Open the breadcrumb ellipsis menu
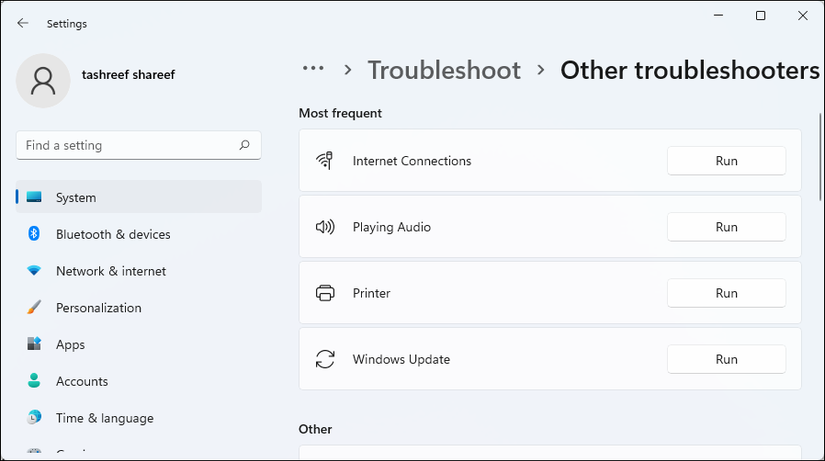The width and height of the screenshot is (825, 461). [313, 68]
